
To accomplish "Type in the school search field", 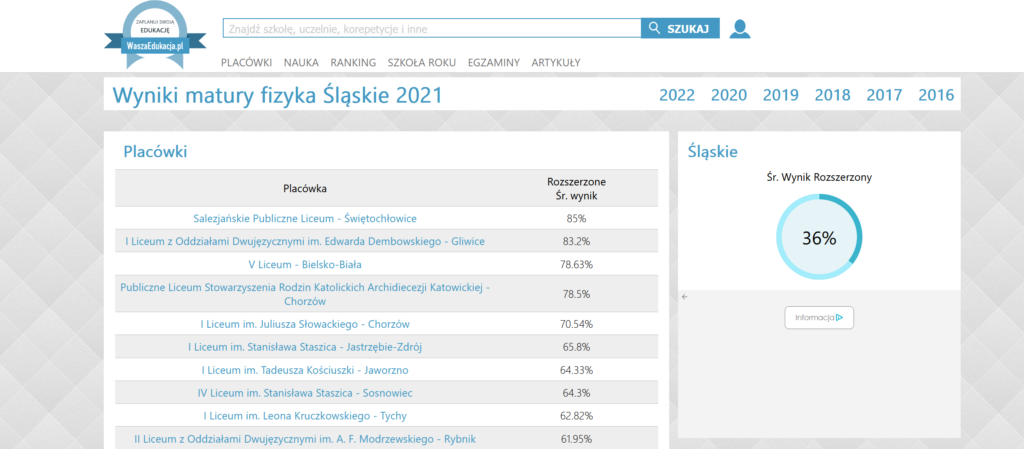I will (x=430, y=29).
